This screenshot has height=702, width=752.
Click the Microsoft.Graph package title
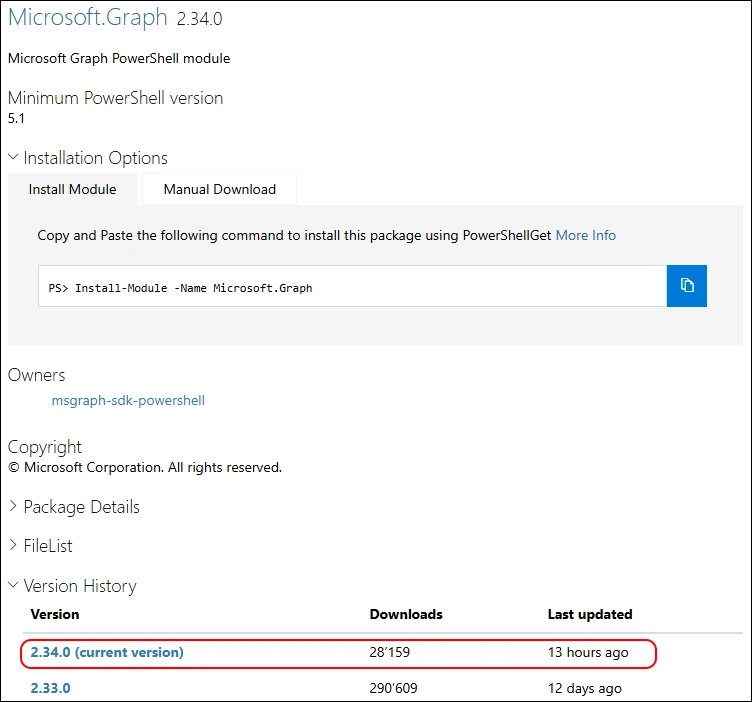point(88,22)
